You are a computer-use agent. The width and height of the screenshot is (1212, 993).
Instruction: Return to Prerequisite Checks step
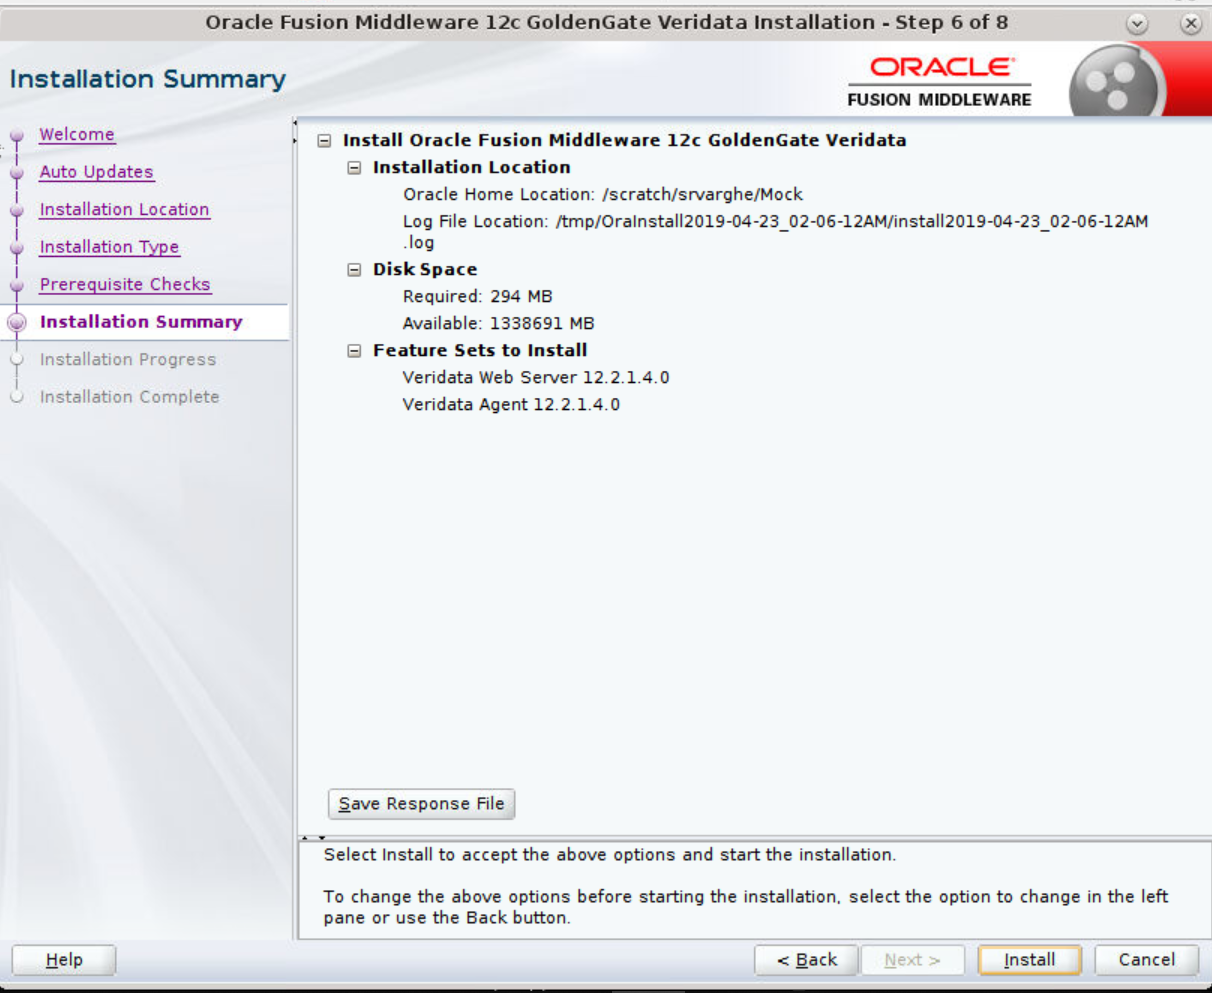[125, 284]
